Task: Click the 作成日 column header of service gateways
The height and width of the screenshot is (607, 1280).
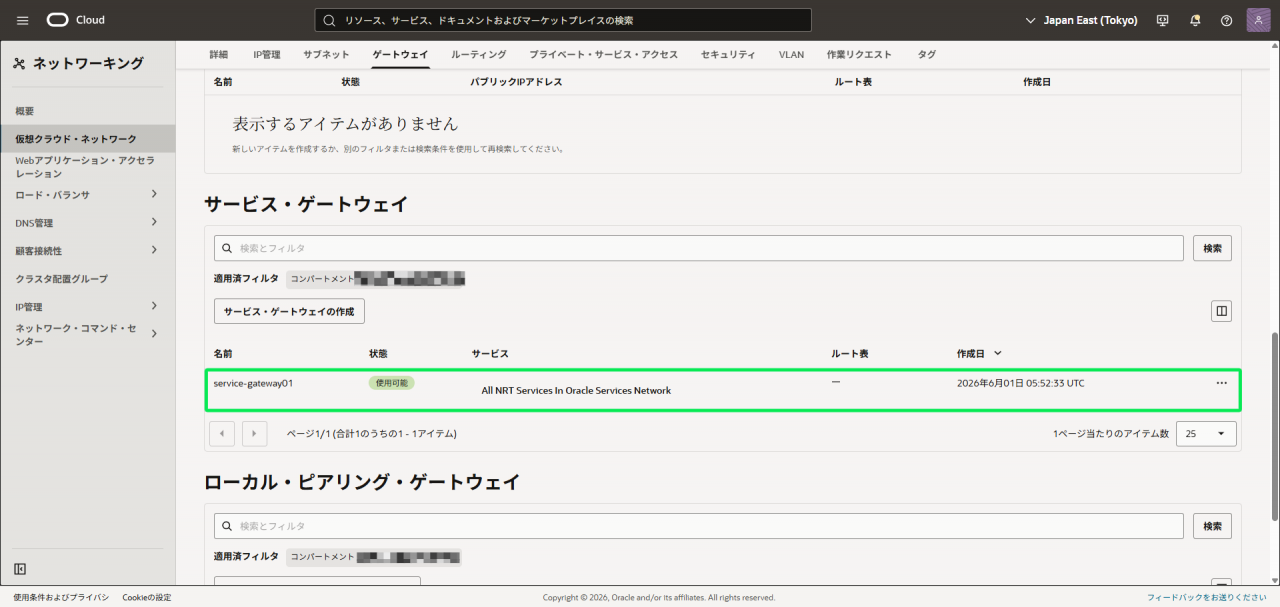Action: coord(970,354)
